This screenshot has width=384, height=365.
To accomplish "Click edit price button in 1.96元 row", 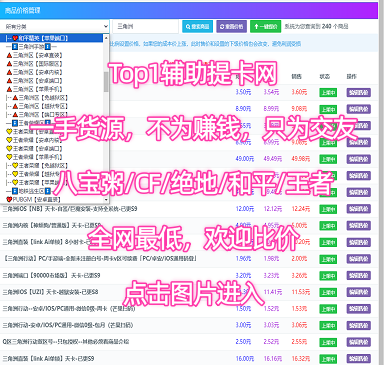I will (x=359, y=259).
